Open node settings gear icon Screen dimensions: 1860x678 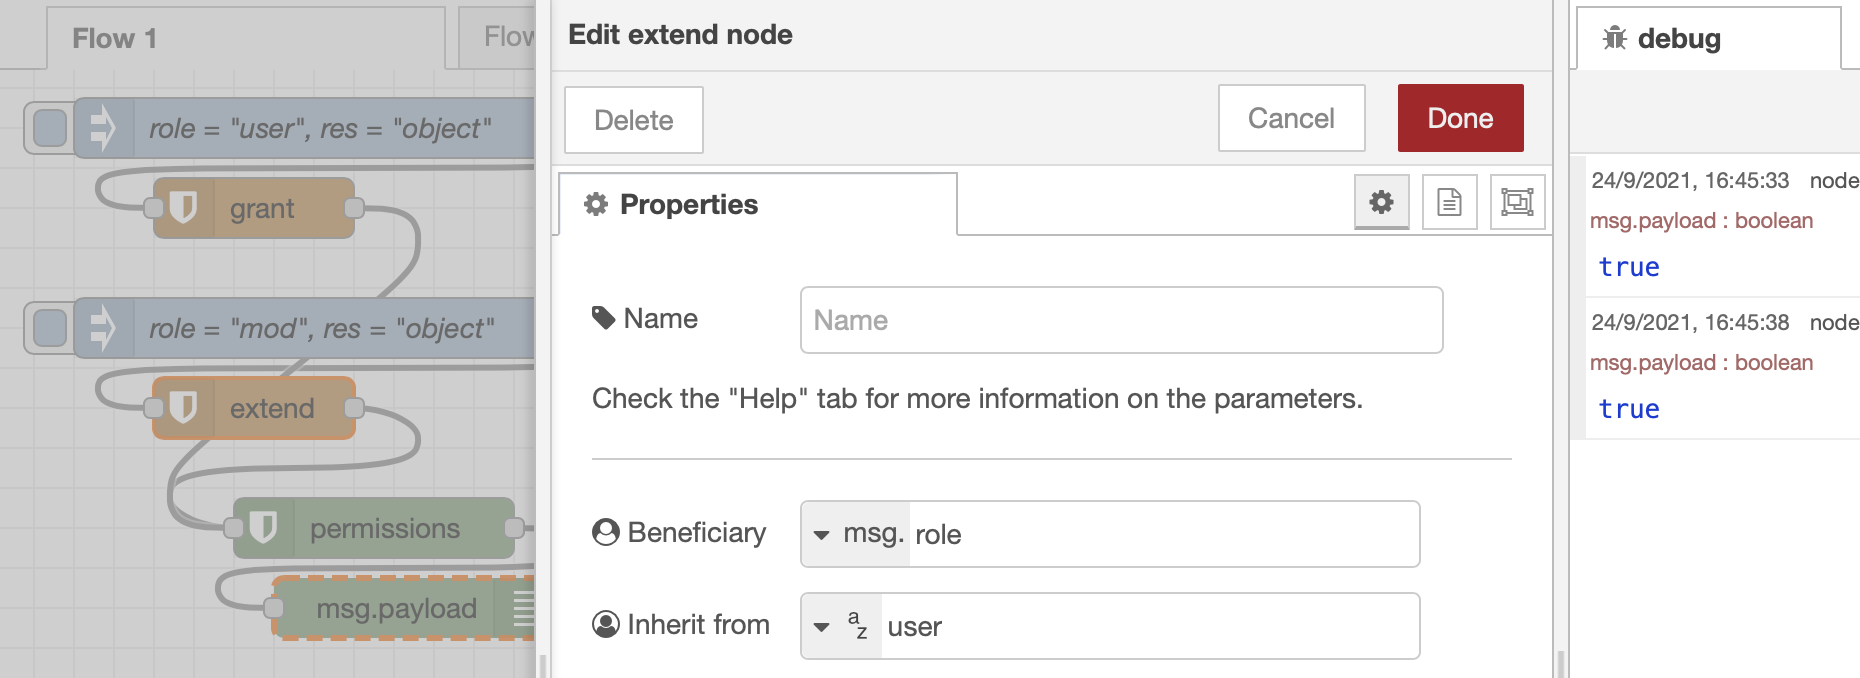(x=1381, y=202)
